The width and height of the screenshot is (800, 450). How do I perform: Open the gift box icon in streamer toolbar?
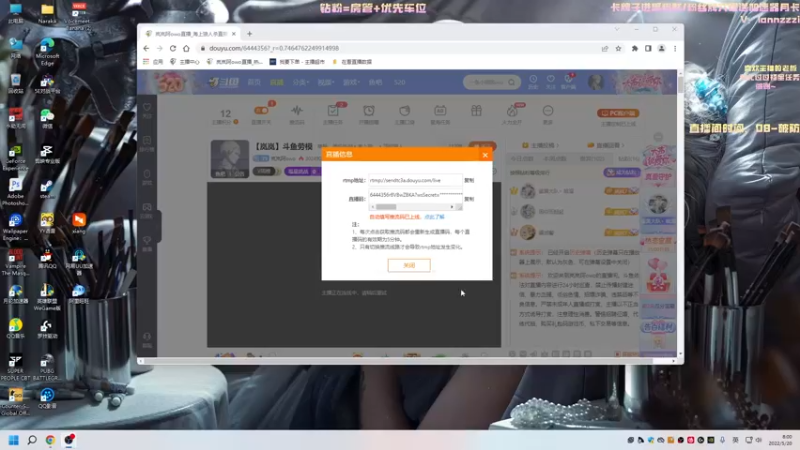(476, 111)
